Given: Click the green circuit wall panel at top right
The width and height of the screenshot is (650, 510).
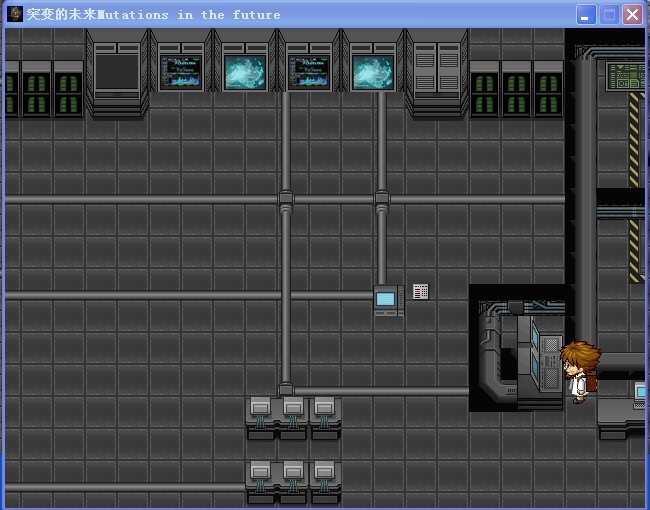Looking at the screenshot, I should 625,76.
